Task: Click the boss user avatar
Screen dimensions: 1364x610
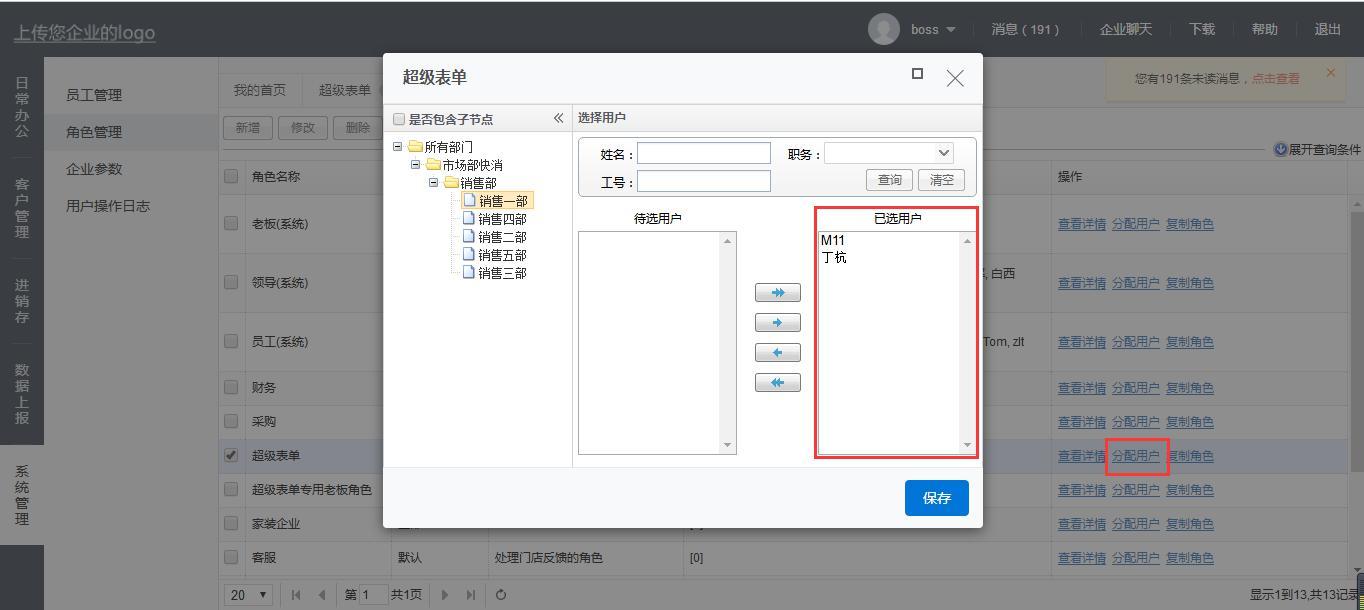Action: [883, 30]
